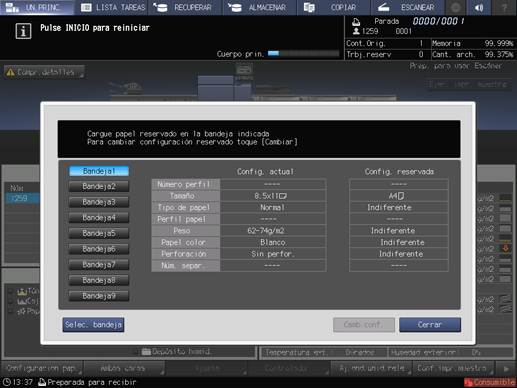Open the RECUPERAR tab

click(185, 7)
